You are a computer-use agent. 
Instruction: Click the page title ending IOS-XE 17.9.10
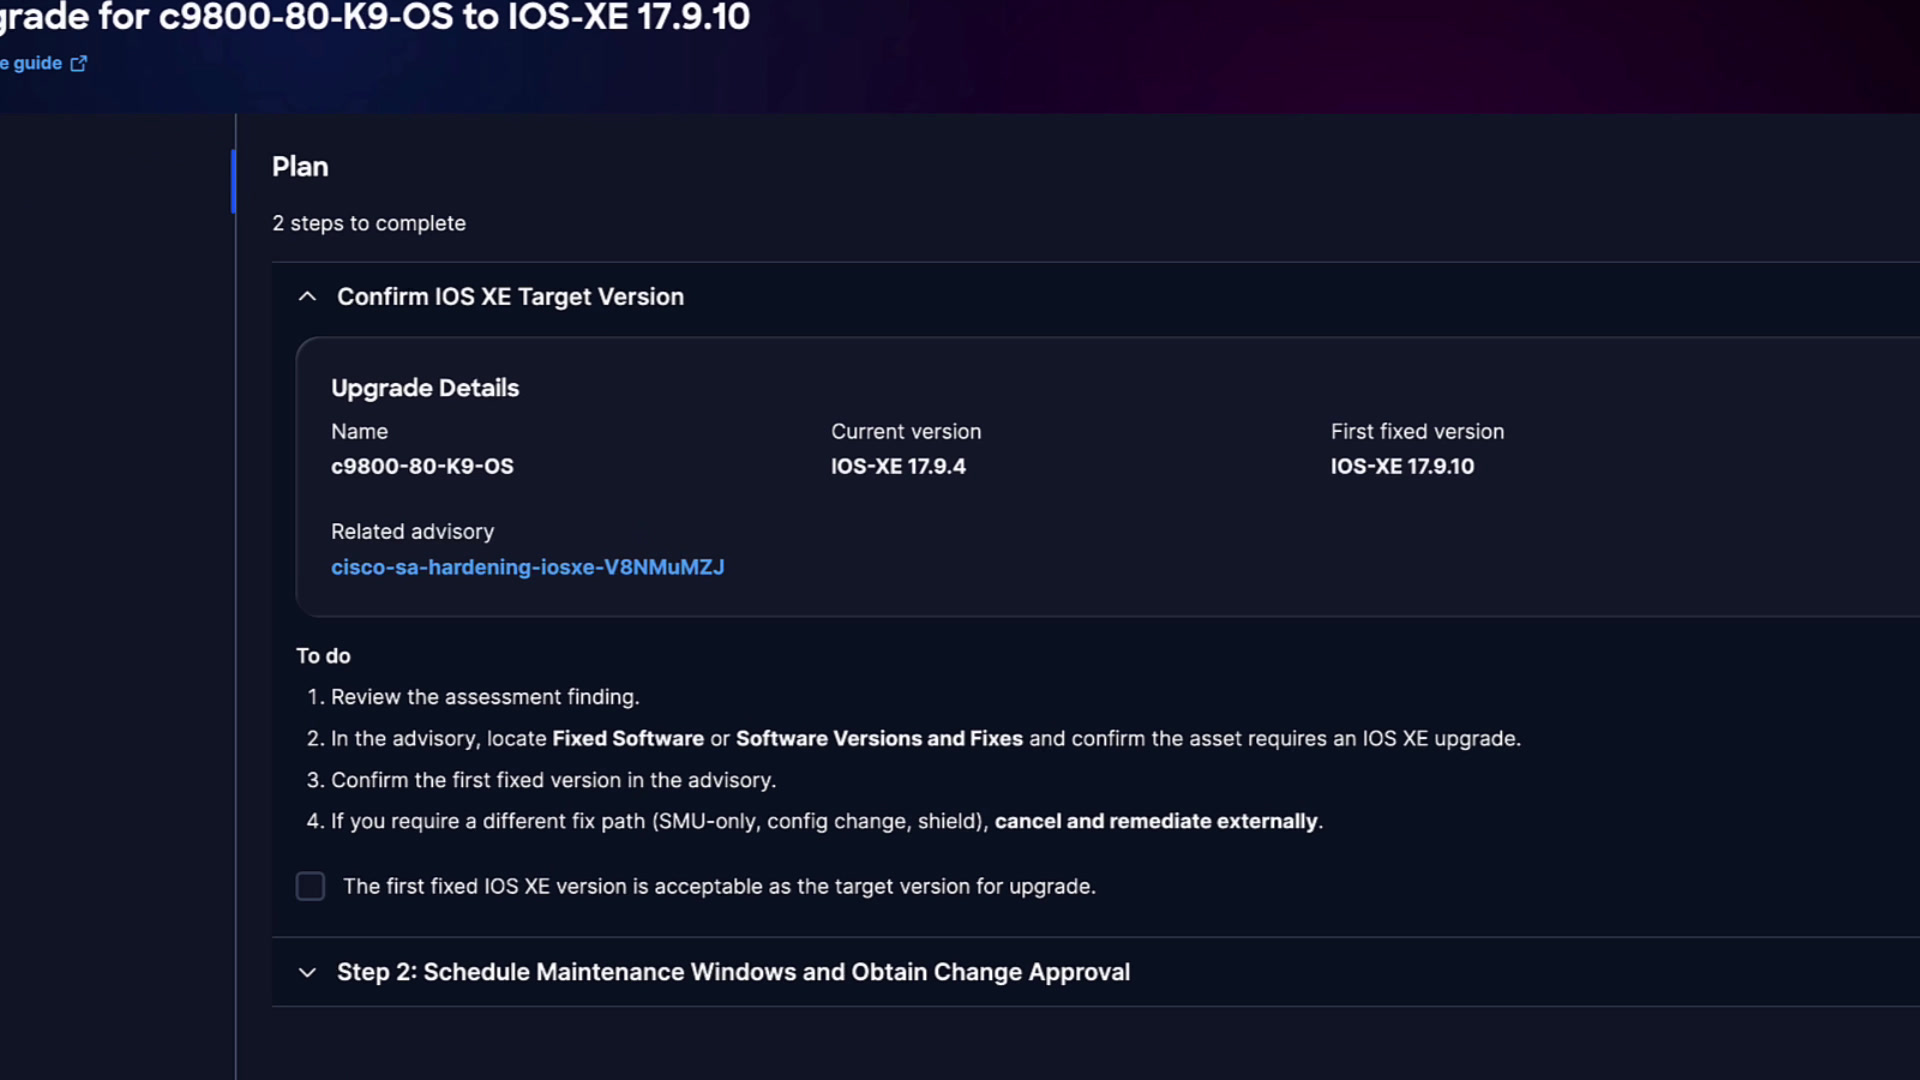[x=375, y=17]
